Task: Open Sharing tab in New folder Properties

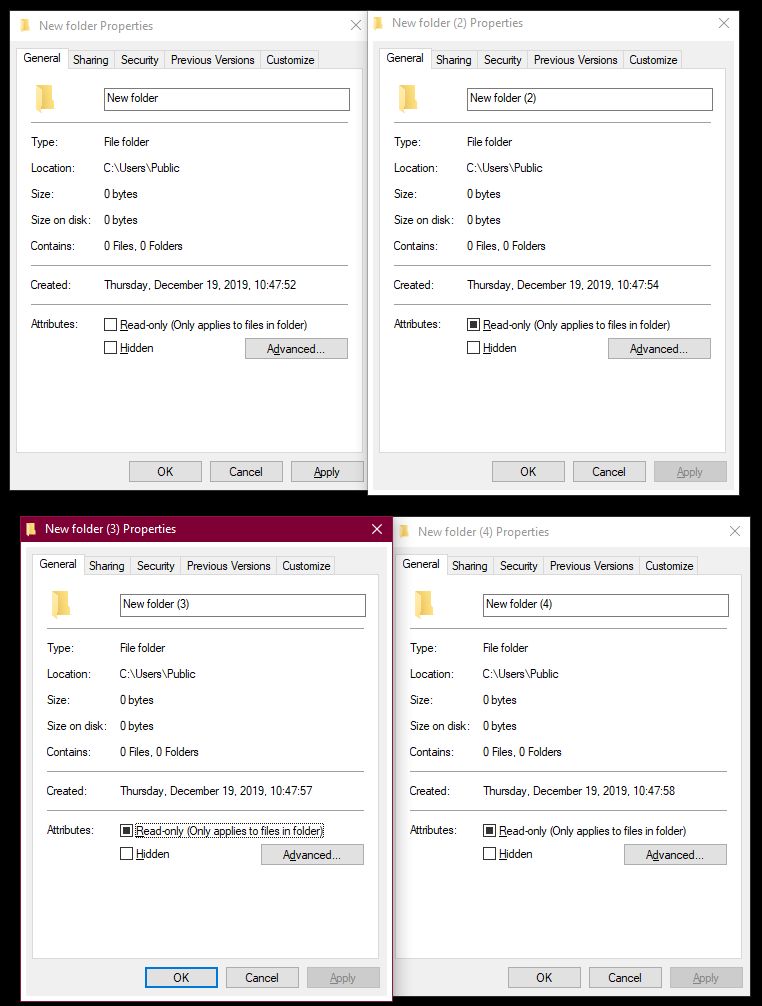Action: pos(90,60)
